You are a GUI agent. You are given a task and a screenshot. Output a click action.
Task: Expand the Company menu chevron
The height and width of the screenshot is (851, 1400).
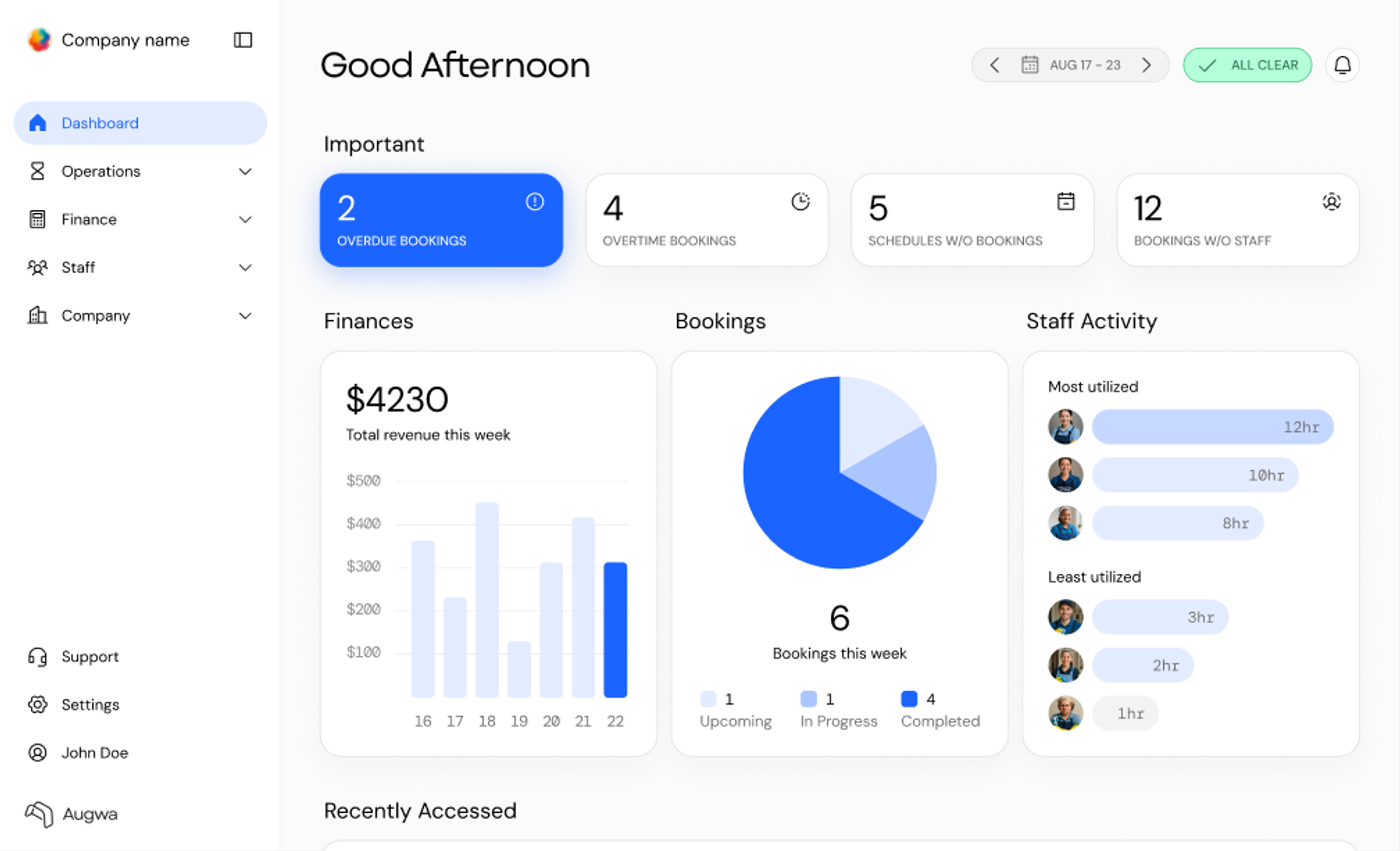245,315
